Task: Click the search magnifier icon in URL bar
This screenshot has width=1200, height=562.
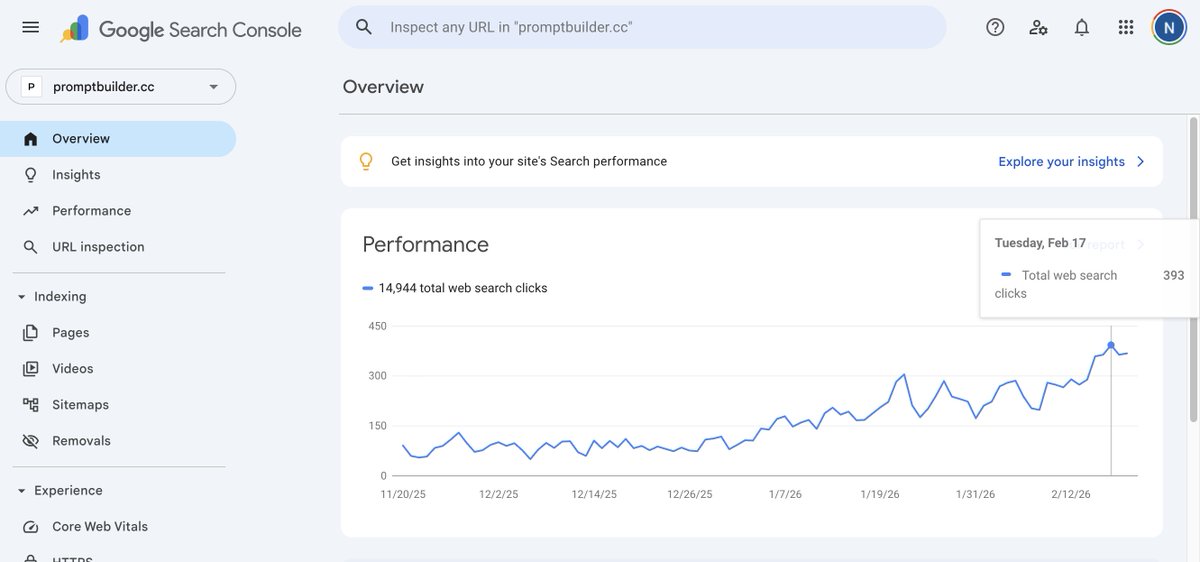Action: [364, 27]
